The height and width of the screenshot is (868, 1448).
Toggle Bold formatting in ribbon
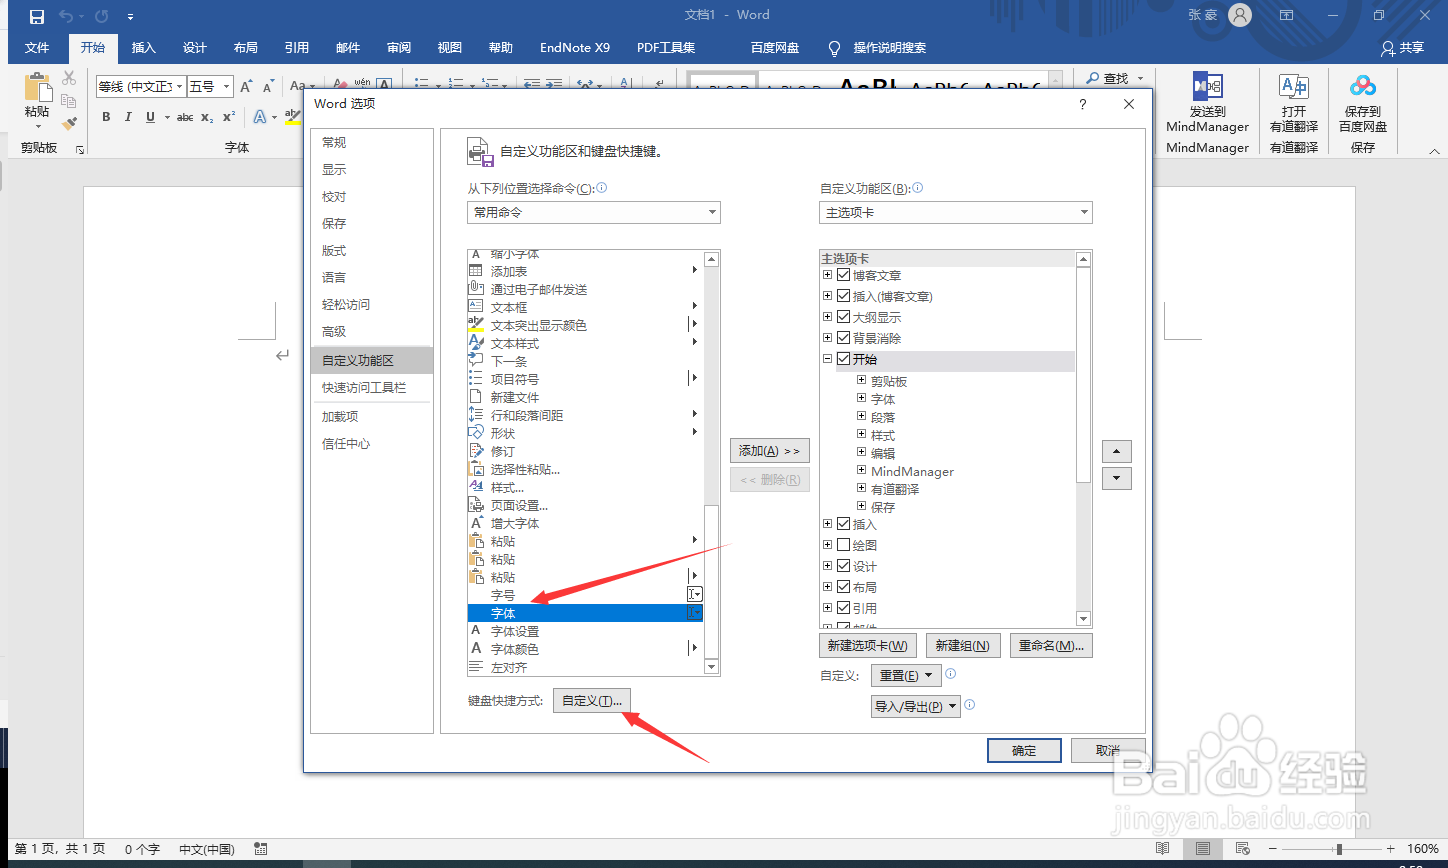point(106,117)
